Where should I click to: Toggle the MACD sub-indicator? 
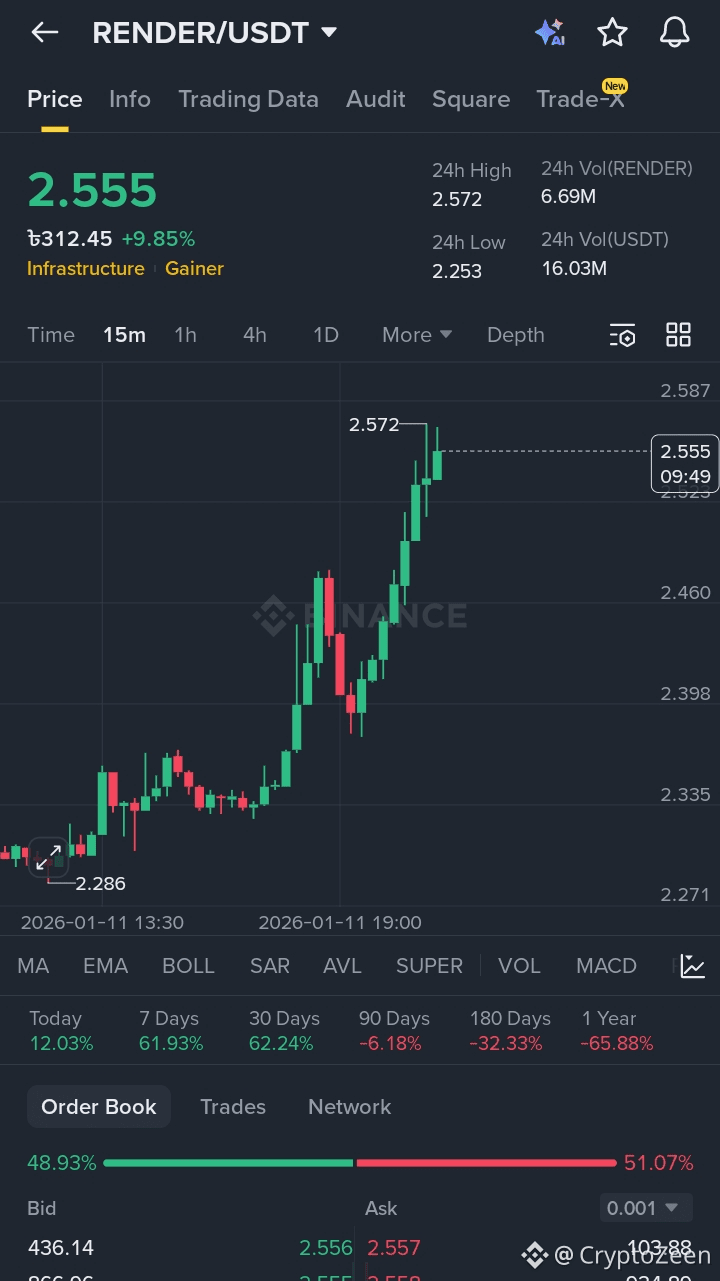point(606,966)
